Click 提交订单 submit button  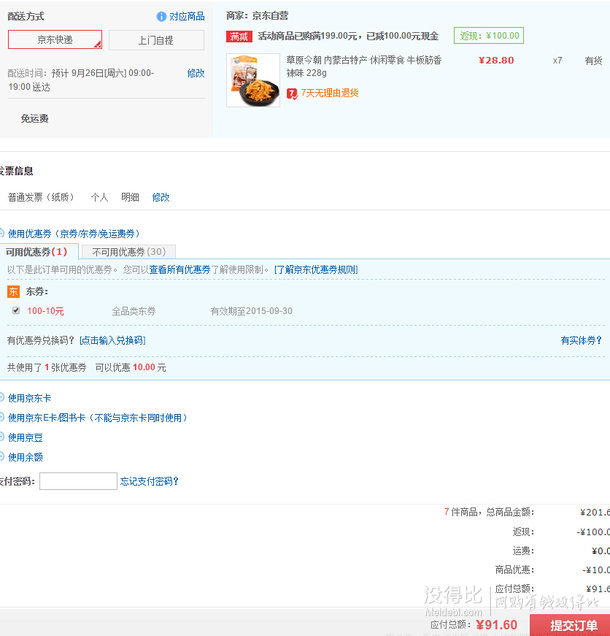(570, 625)
